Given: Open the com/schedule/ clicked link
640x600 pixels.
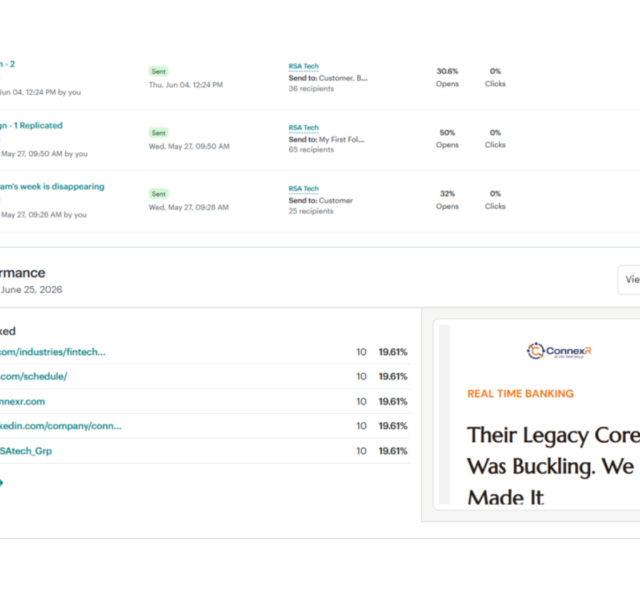Looking at the screenshot, I should [x=33, y=376].
